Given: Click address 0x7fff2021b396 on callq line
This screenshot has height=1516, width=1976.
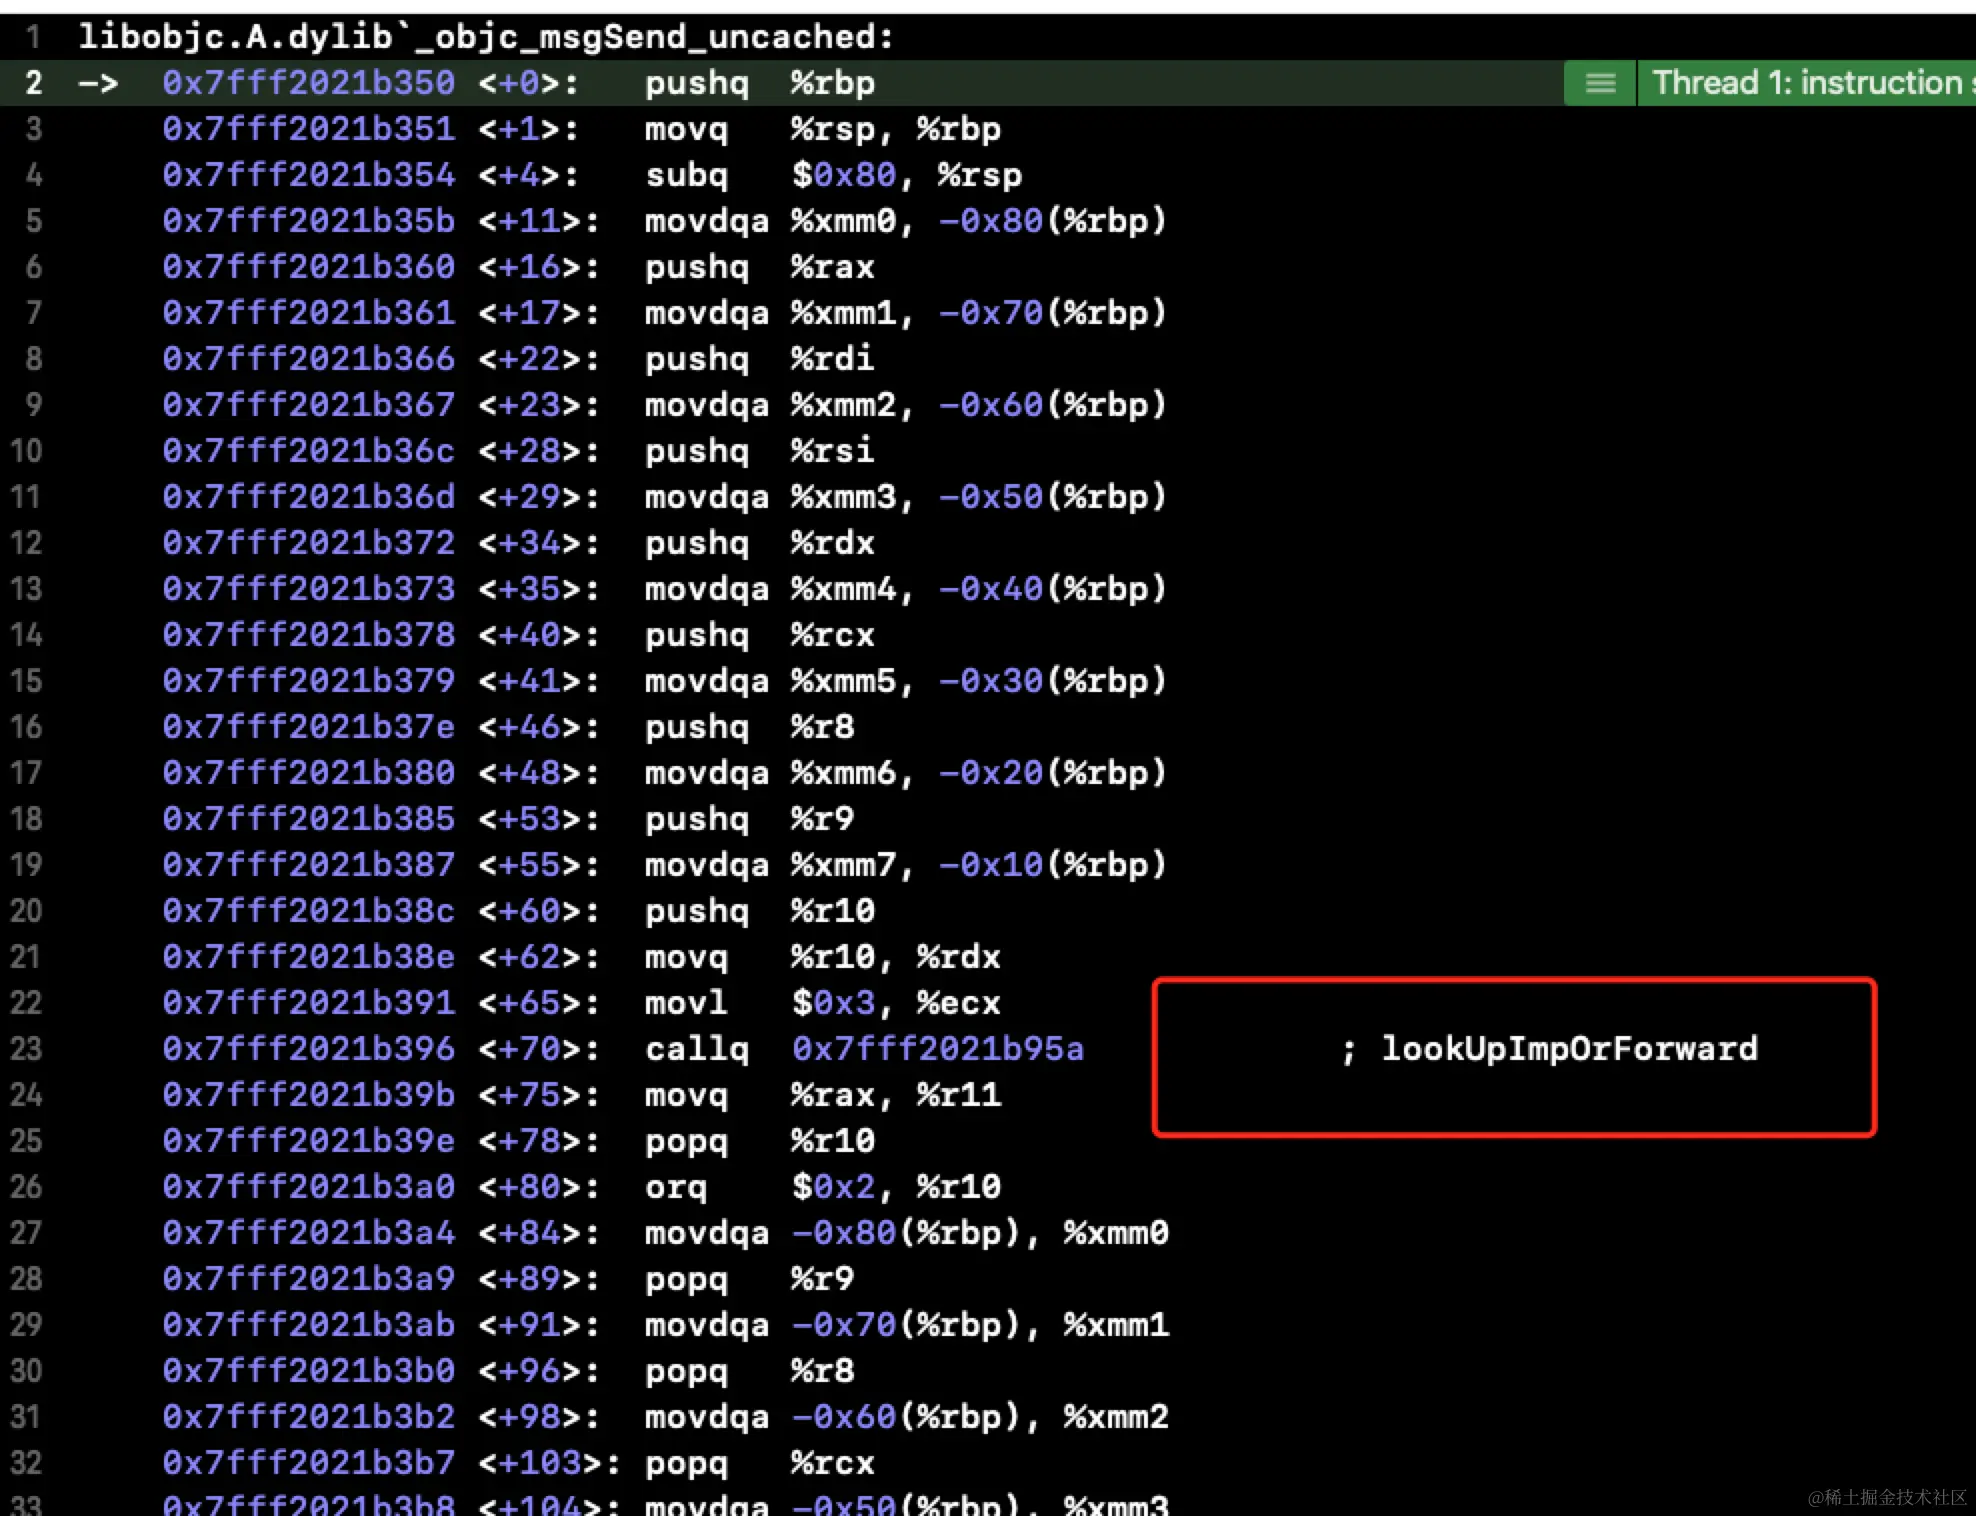Looking at the screenshot, I should [309, 1049].
